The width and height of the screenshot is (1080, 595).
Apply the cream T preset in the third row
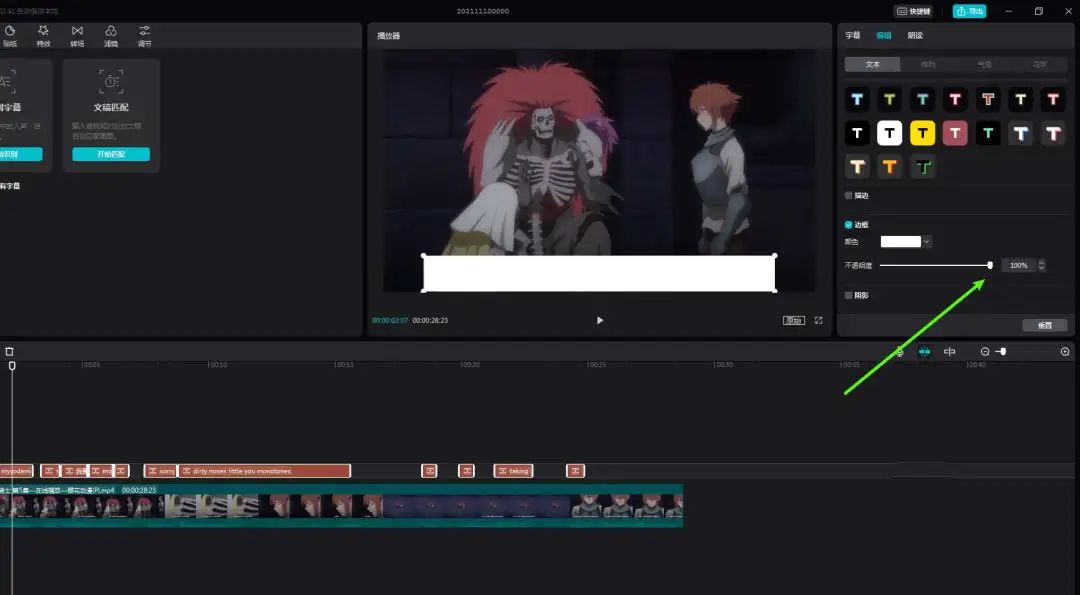click(858, 166)
